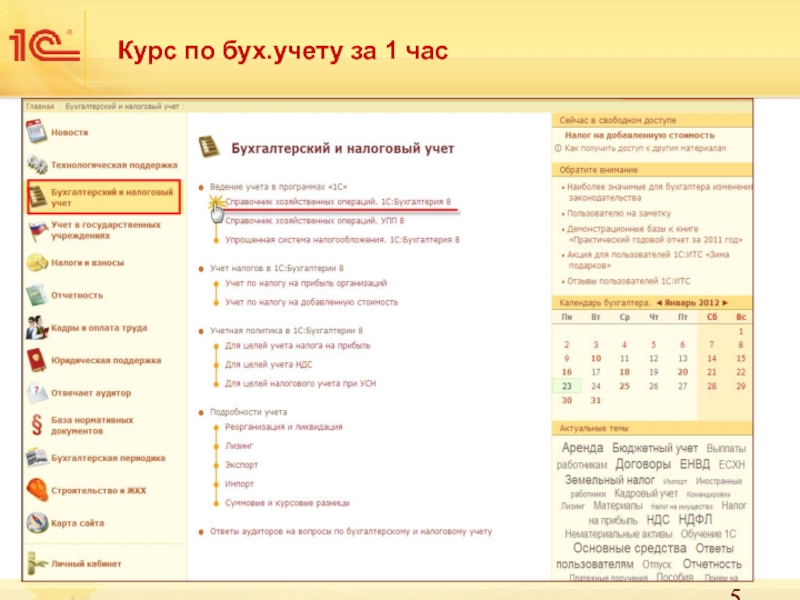Click the Новости newspaper icon
The width and height of the screenshot is (800, 600).
tap(36, 132)
